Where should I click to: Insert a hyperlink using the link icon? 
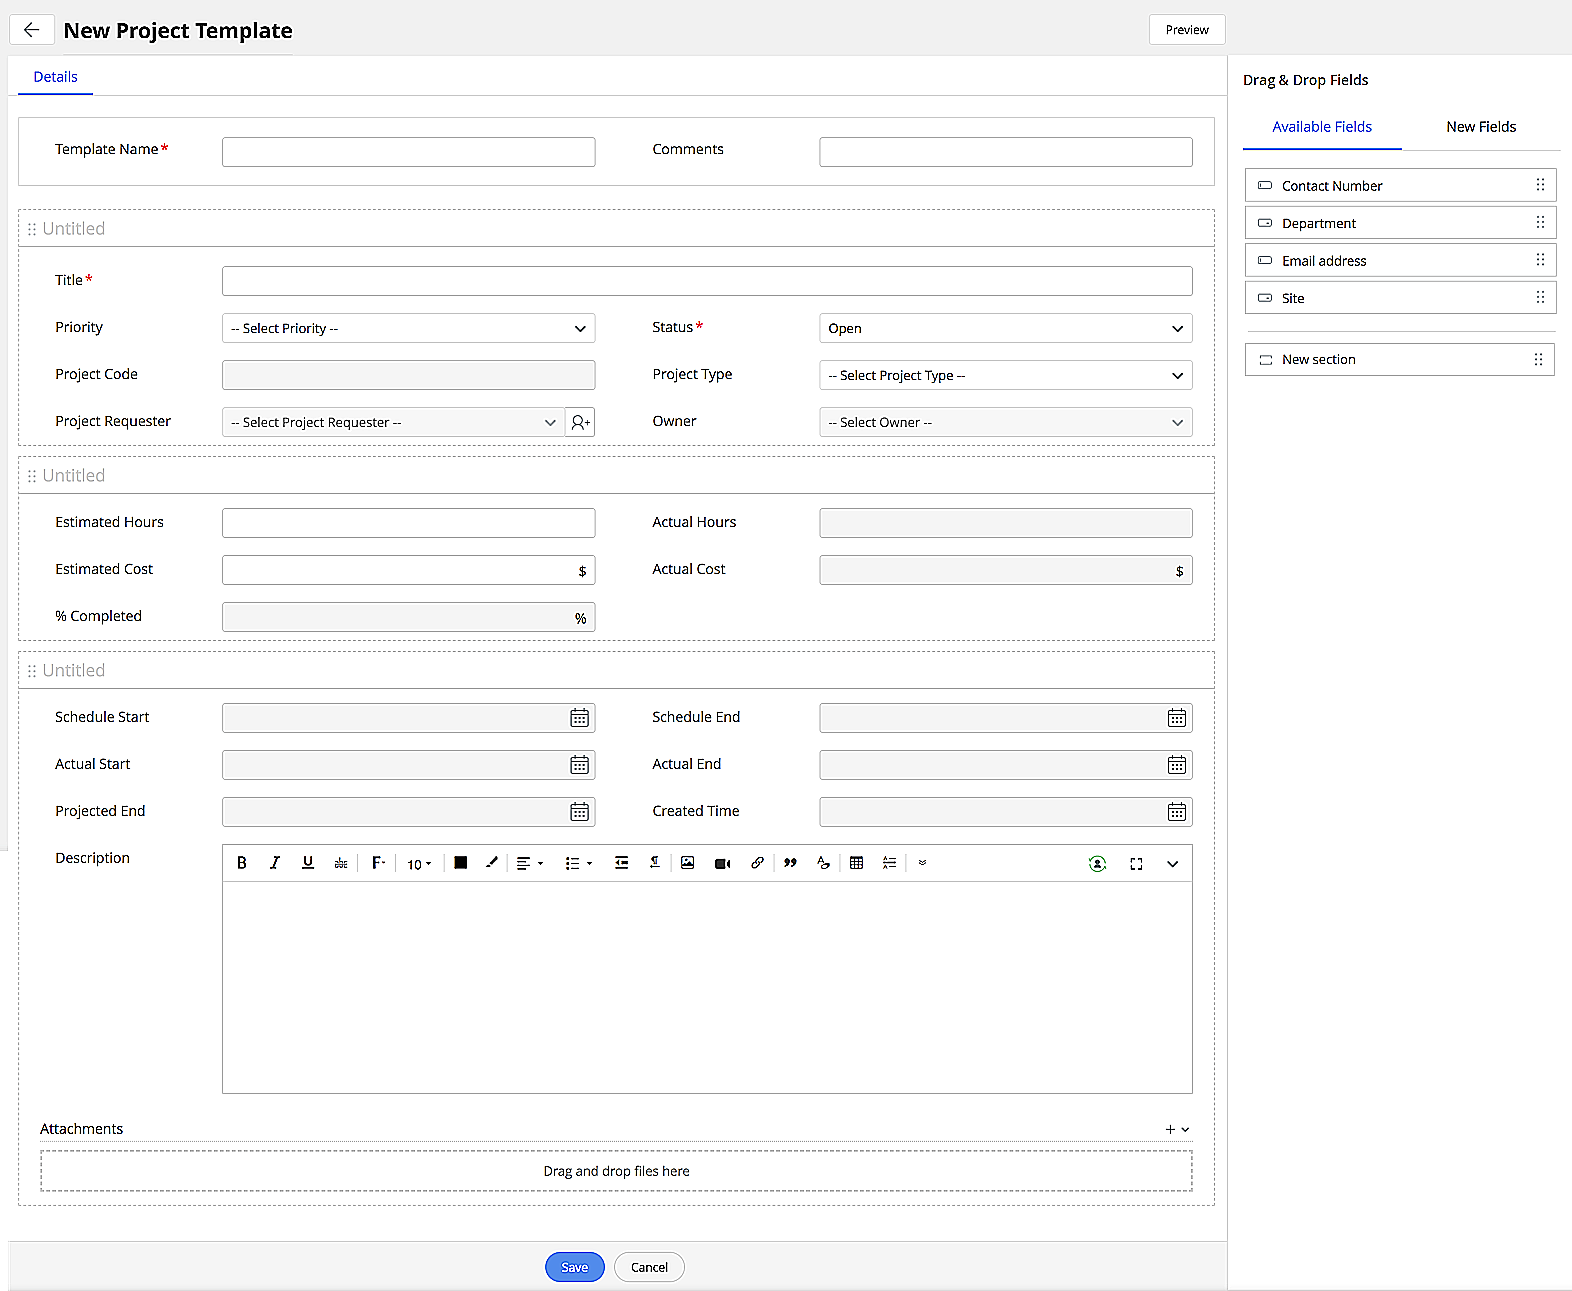pyautogui.click(x=757, y=863)
